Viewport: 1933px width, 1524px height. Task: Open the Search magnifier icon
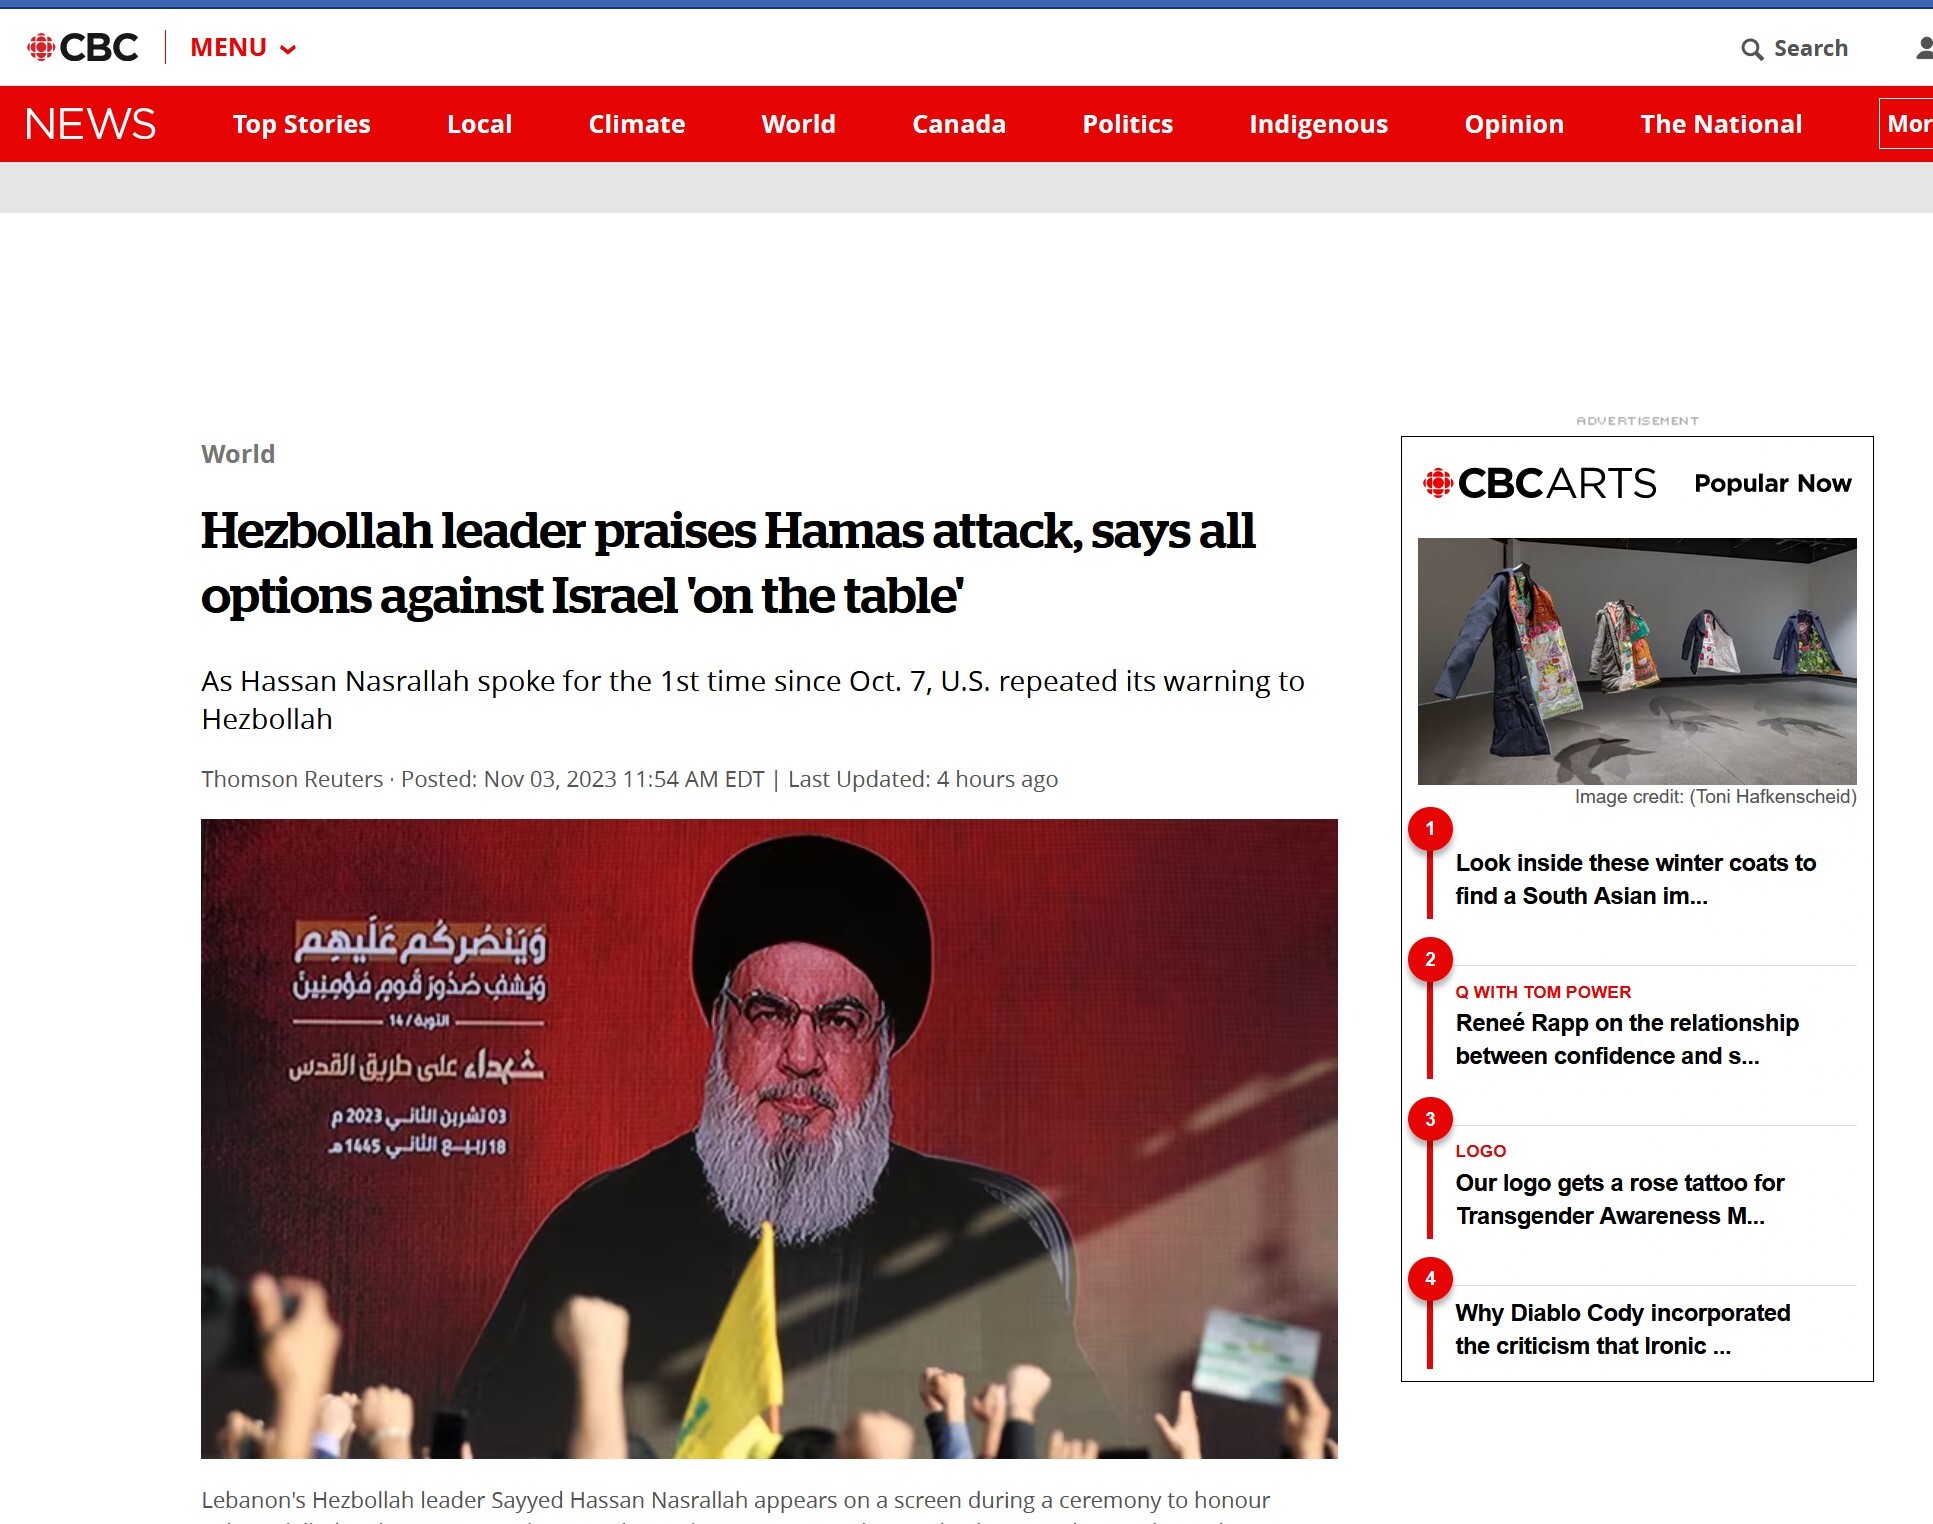(x=1751, y=49)
